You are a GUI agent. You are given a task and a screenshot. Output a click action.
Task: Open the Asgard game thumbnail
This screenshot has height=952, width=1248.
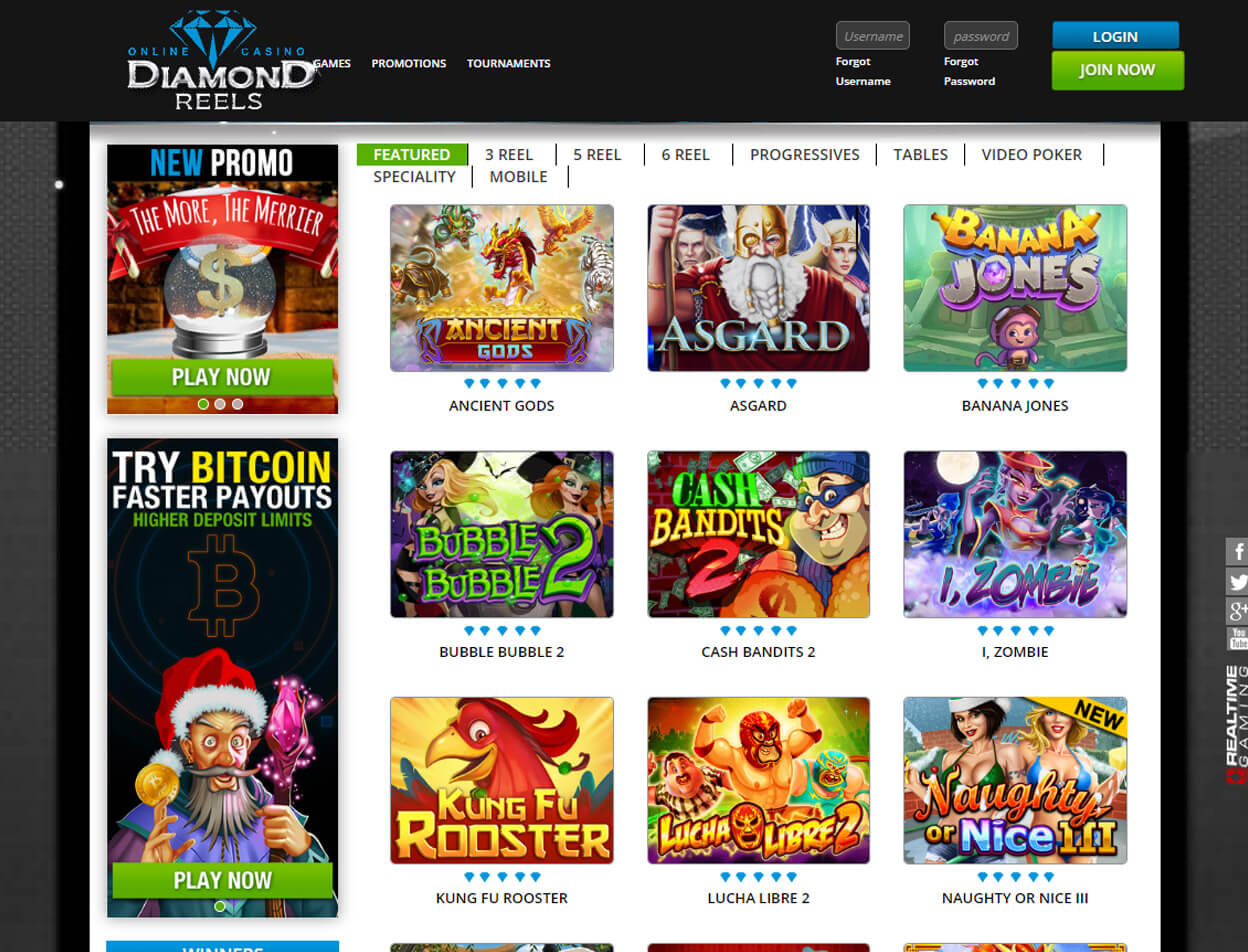(759, 288)
